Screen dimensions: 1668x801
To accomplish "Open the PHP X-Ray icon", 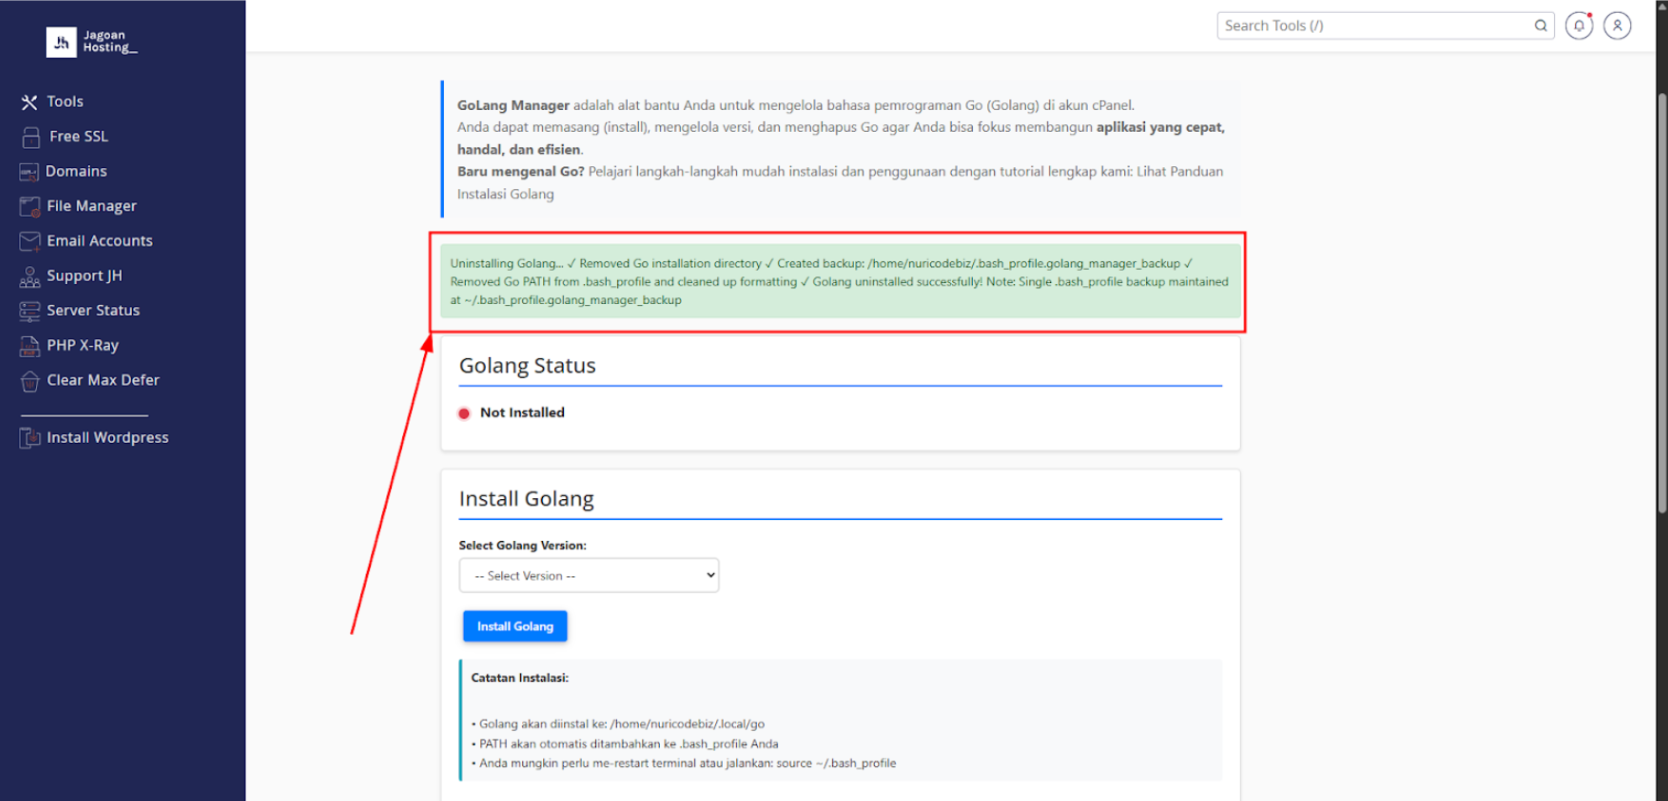I will [30, 346].
